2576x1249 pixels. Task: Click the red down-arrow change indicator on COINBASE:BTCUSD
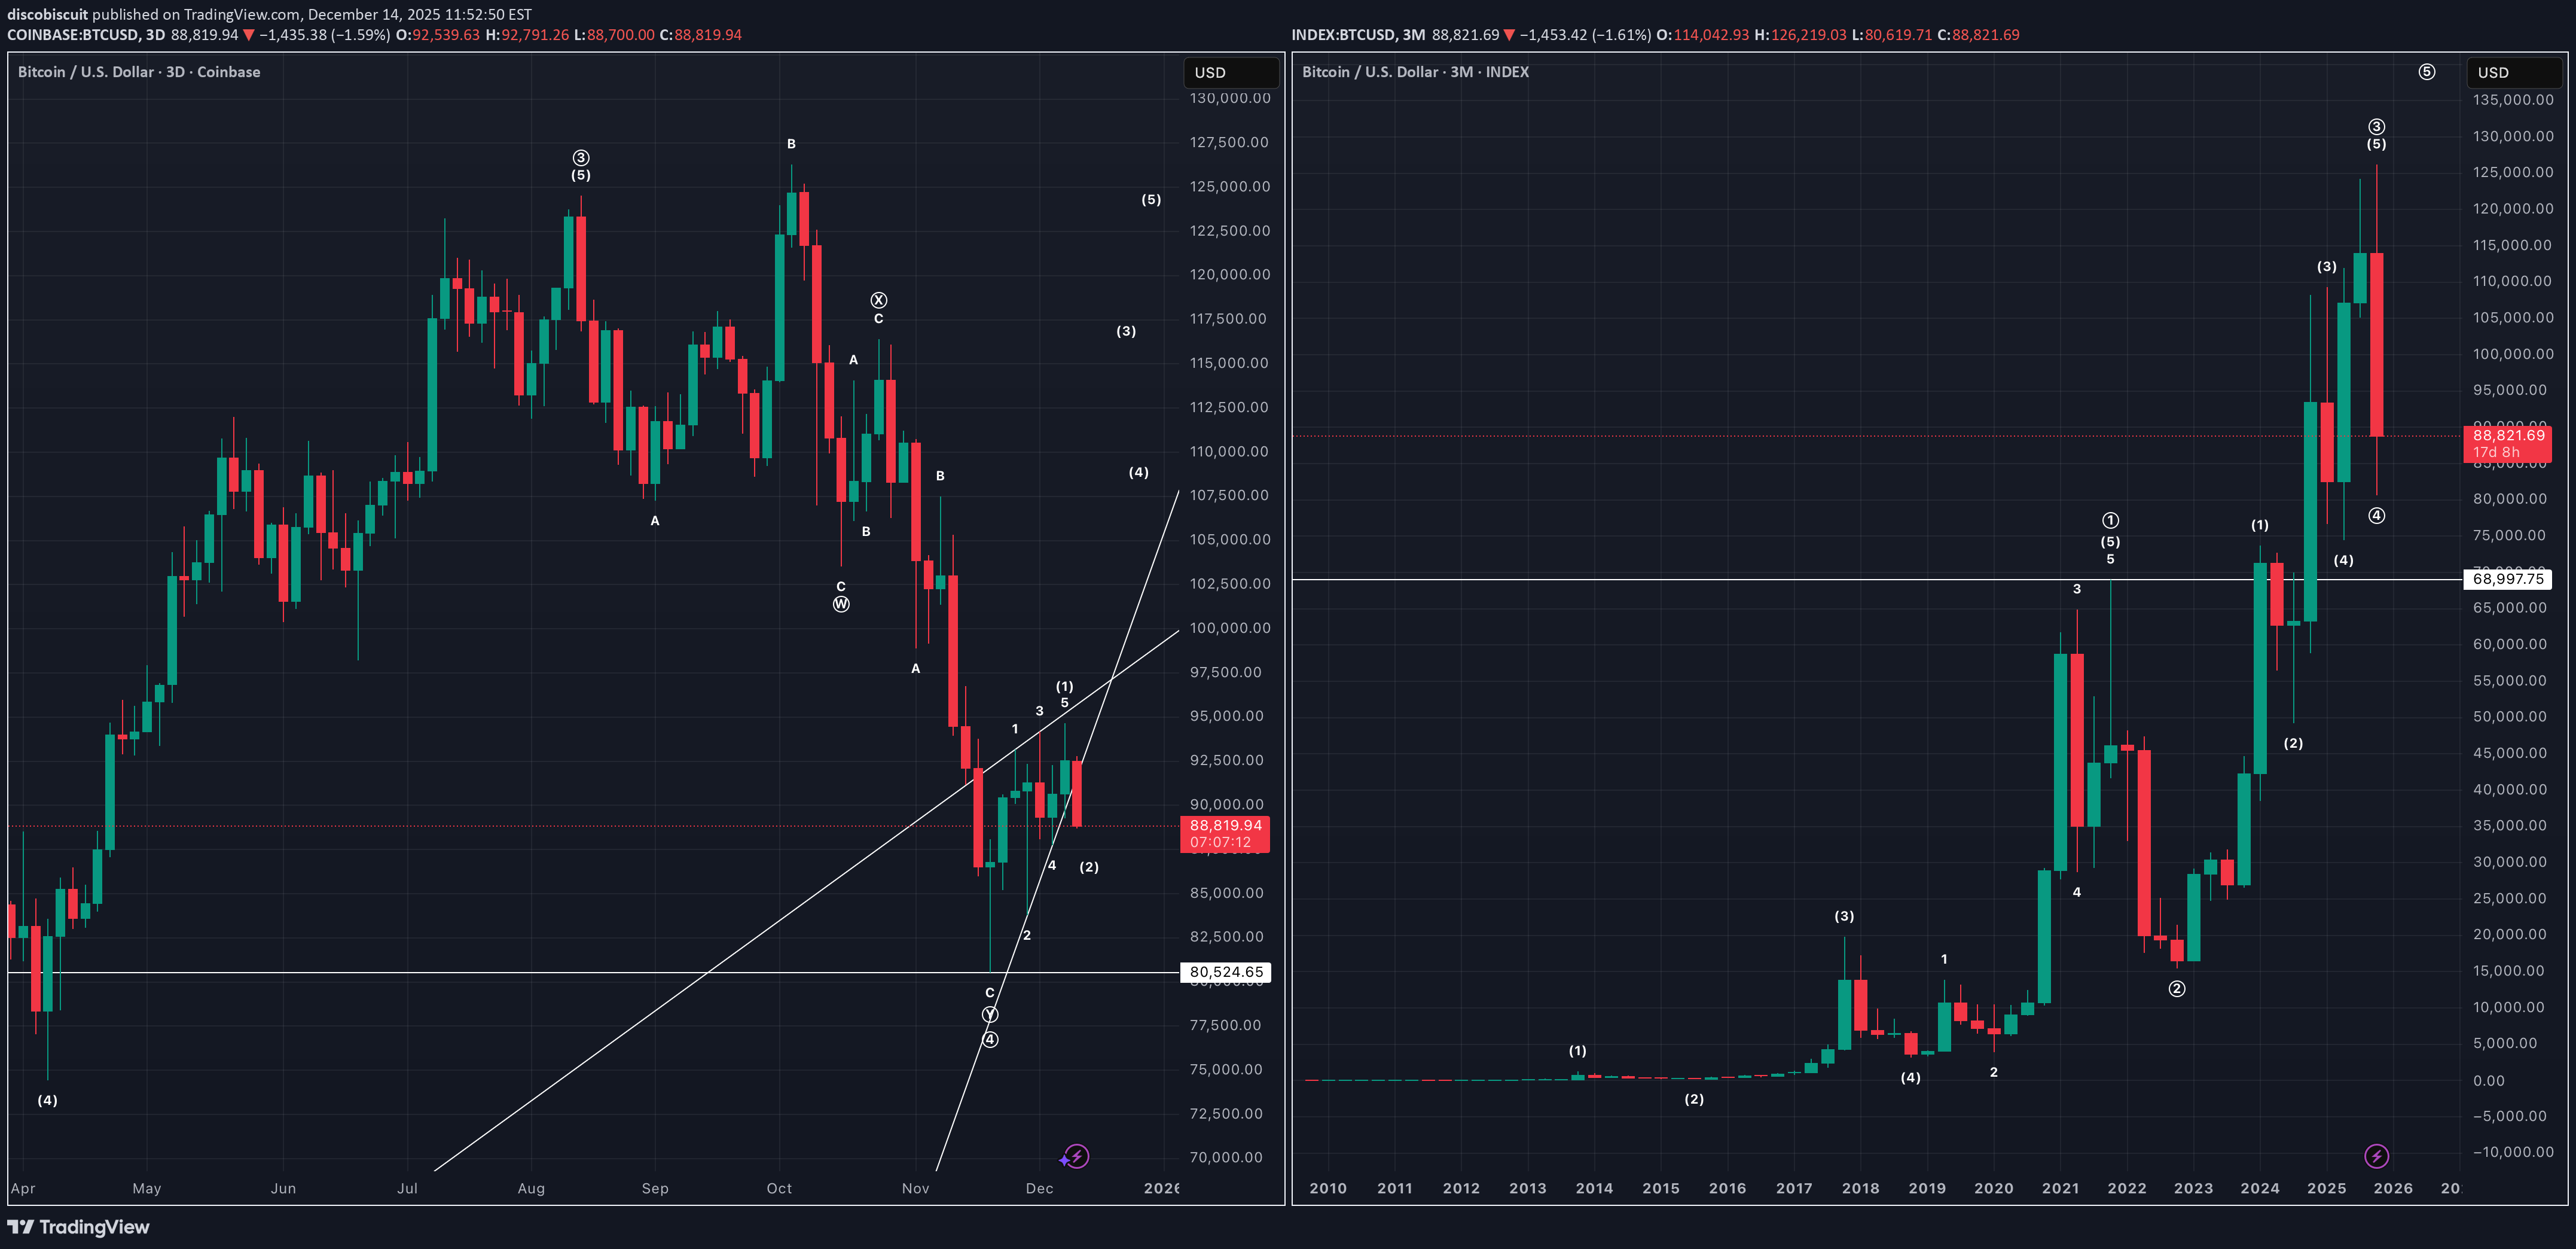[x=248, y=34]
